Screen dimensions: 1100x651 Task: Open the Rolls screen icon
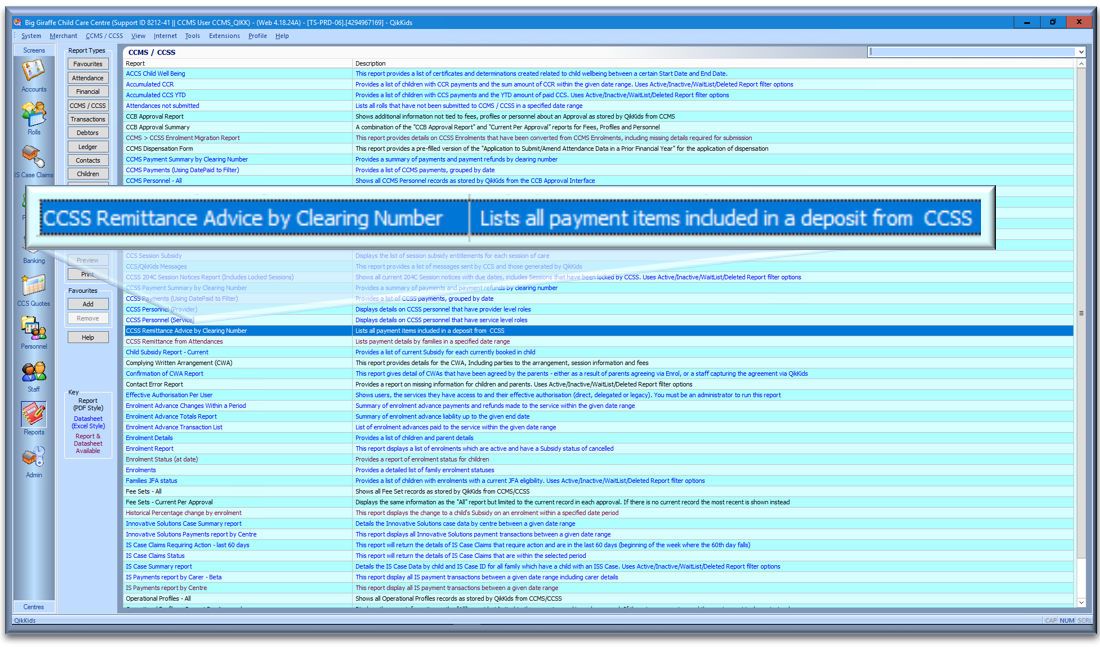(33, 114)
